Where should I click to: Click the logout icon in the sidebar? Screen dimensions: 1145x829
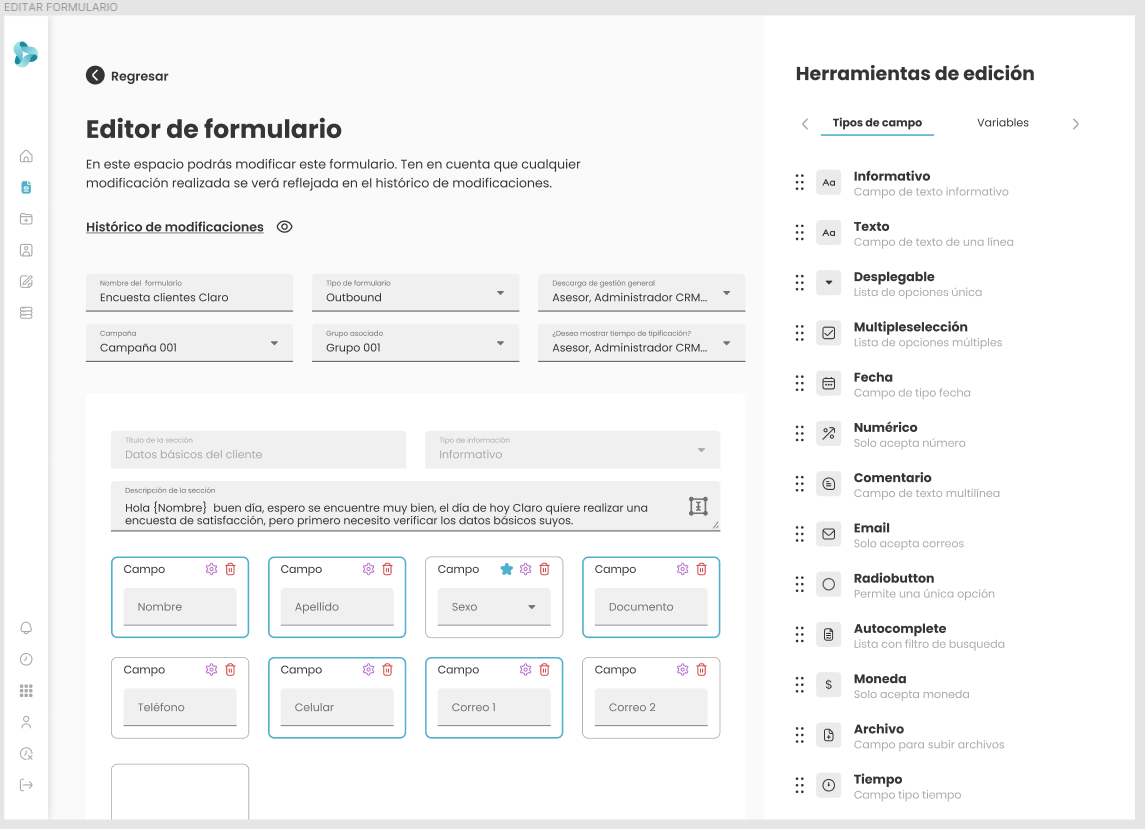26,785
